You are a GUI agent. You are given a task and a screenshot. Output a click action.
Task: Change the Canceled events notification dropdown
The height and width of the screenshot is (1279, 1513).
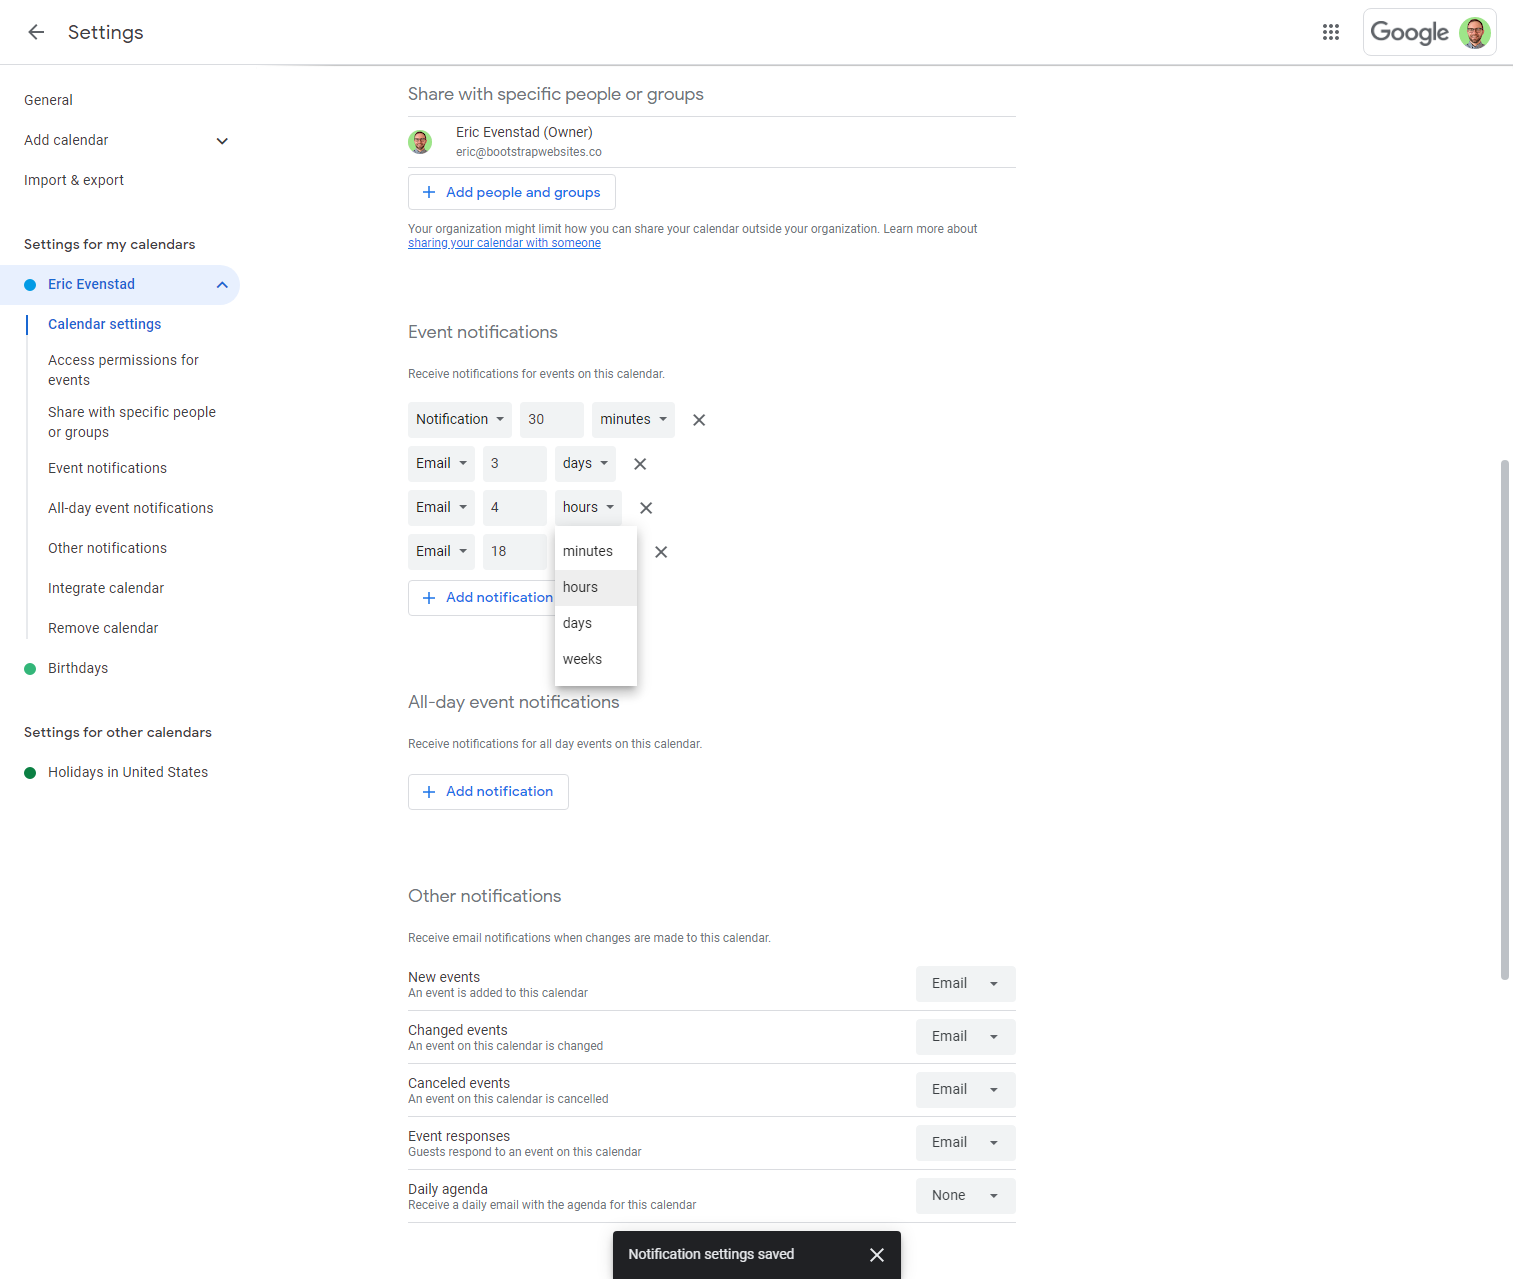(x=965, y=1090)
